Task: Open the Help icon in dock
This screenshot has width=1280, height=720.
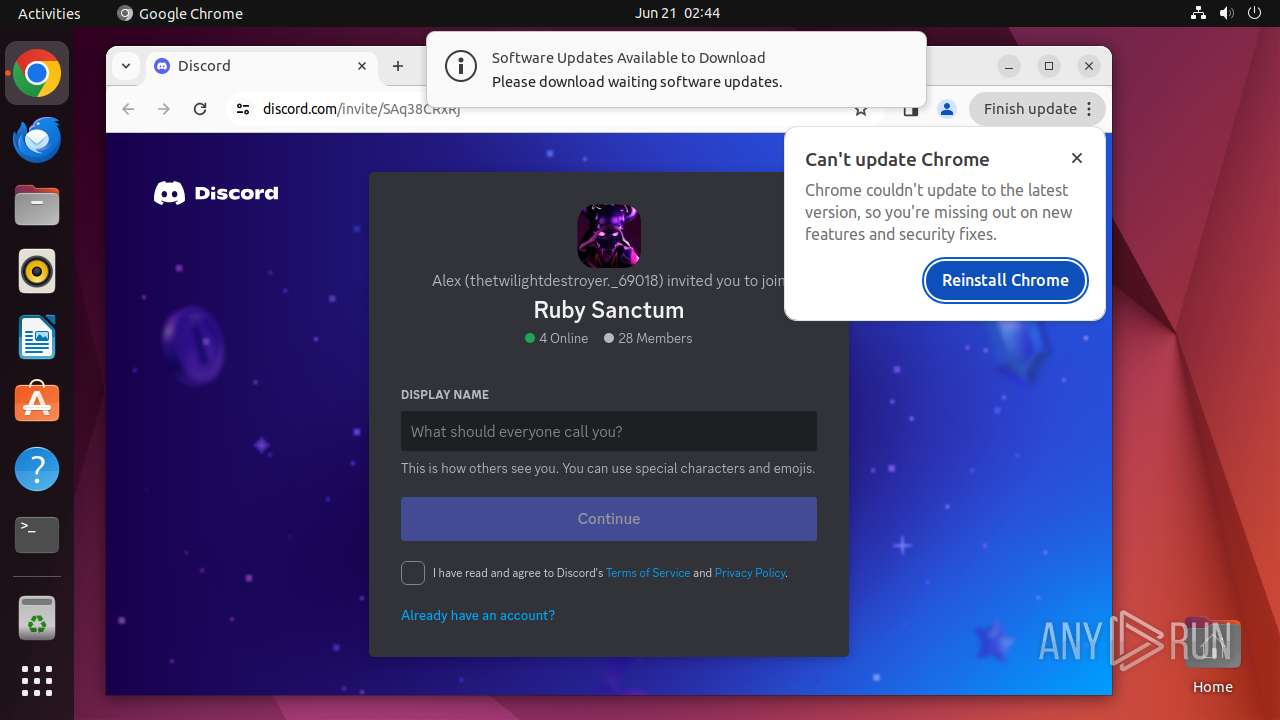Action: [37, 469]
